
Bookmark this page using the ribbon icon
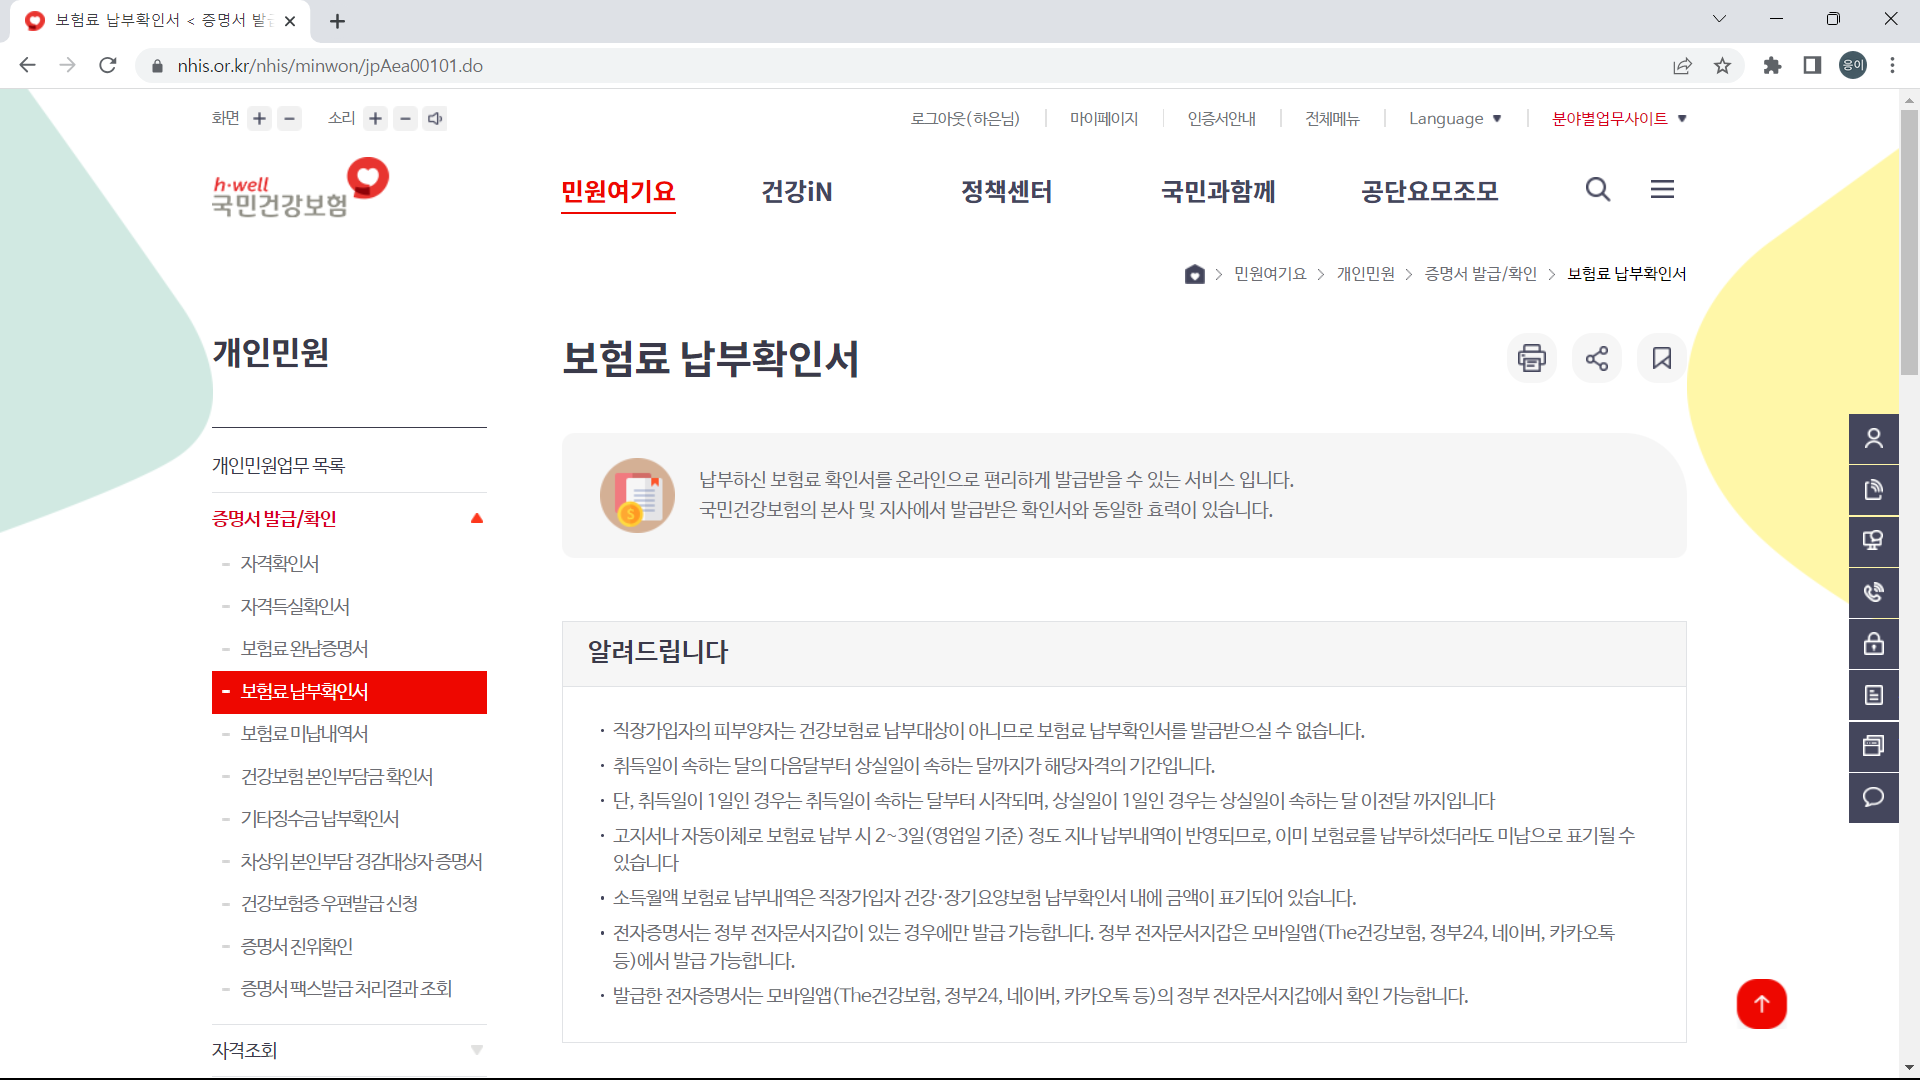point(1661,358)
